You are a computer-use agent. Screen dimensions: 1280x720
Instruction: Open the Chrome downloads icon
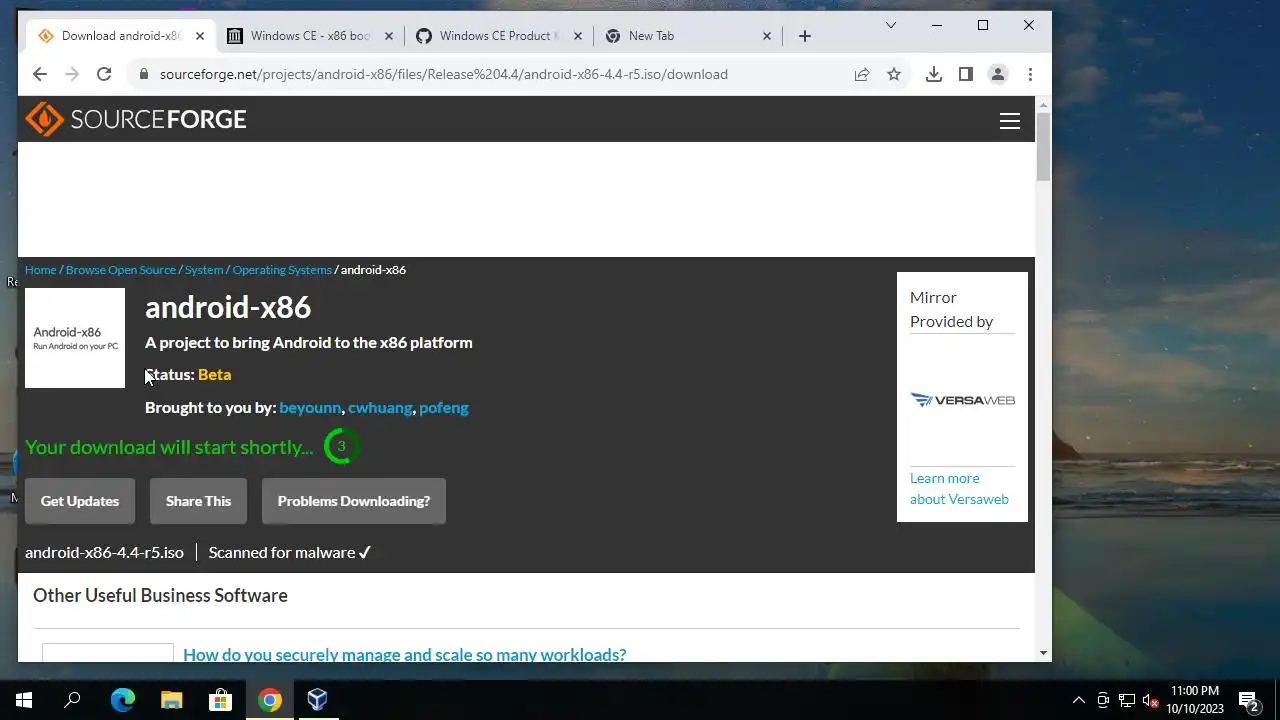pyautogui.click(x=934, y=74)
